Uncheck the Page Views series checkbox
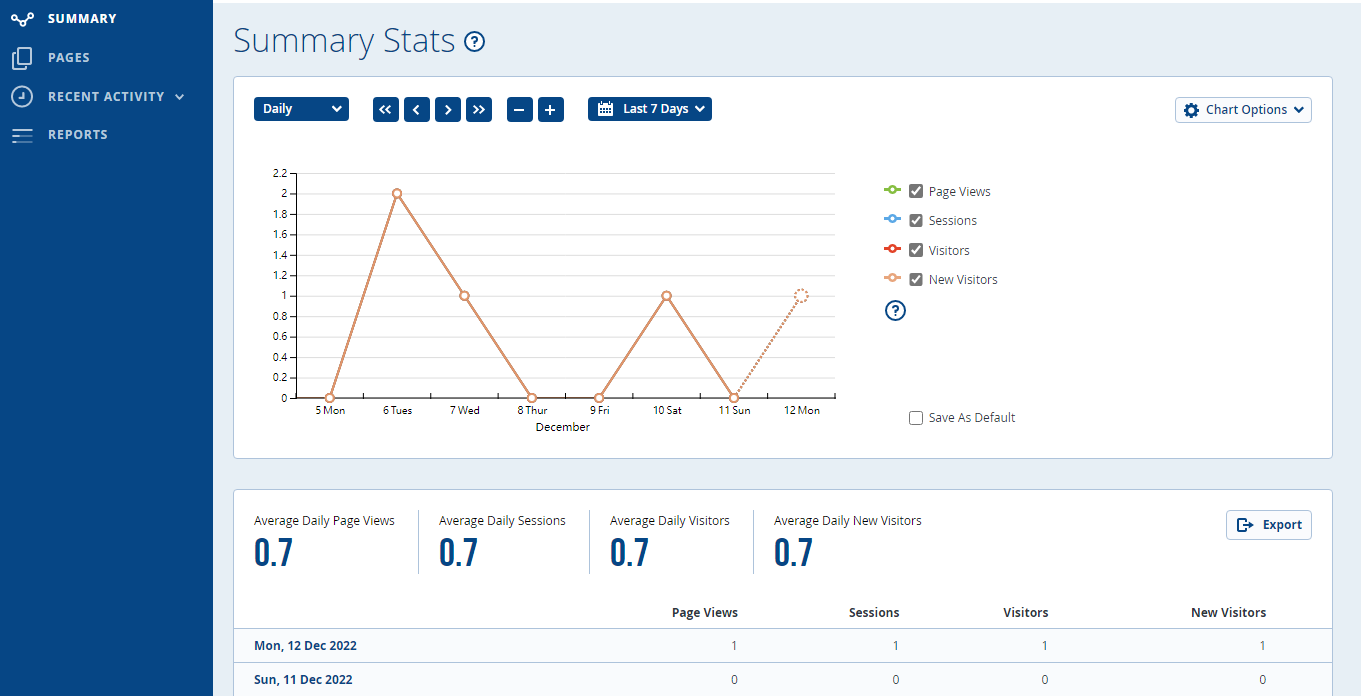The height and width of the screenshot is (696, 1361). (x=916, y=191)
